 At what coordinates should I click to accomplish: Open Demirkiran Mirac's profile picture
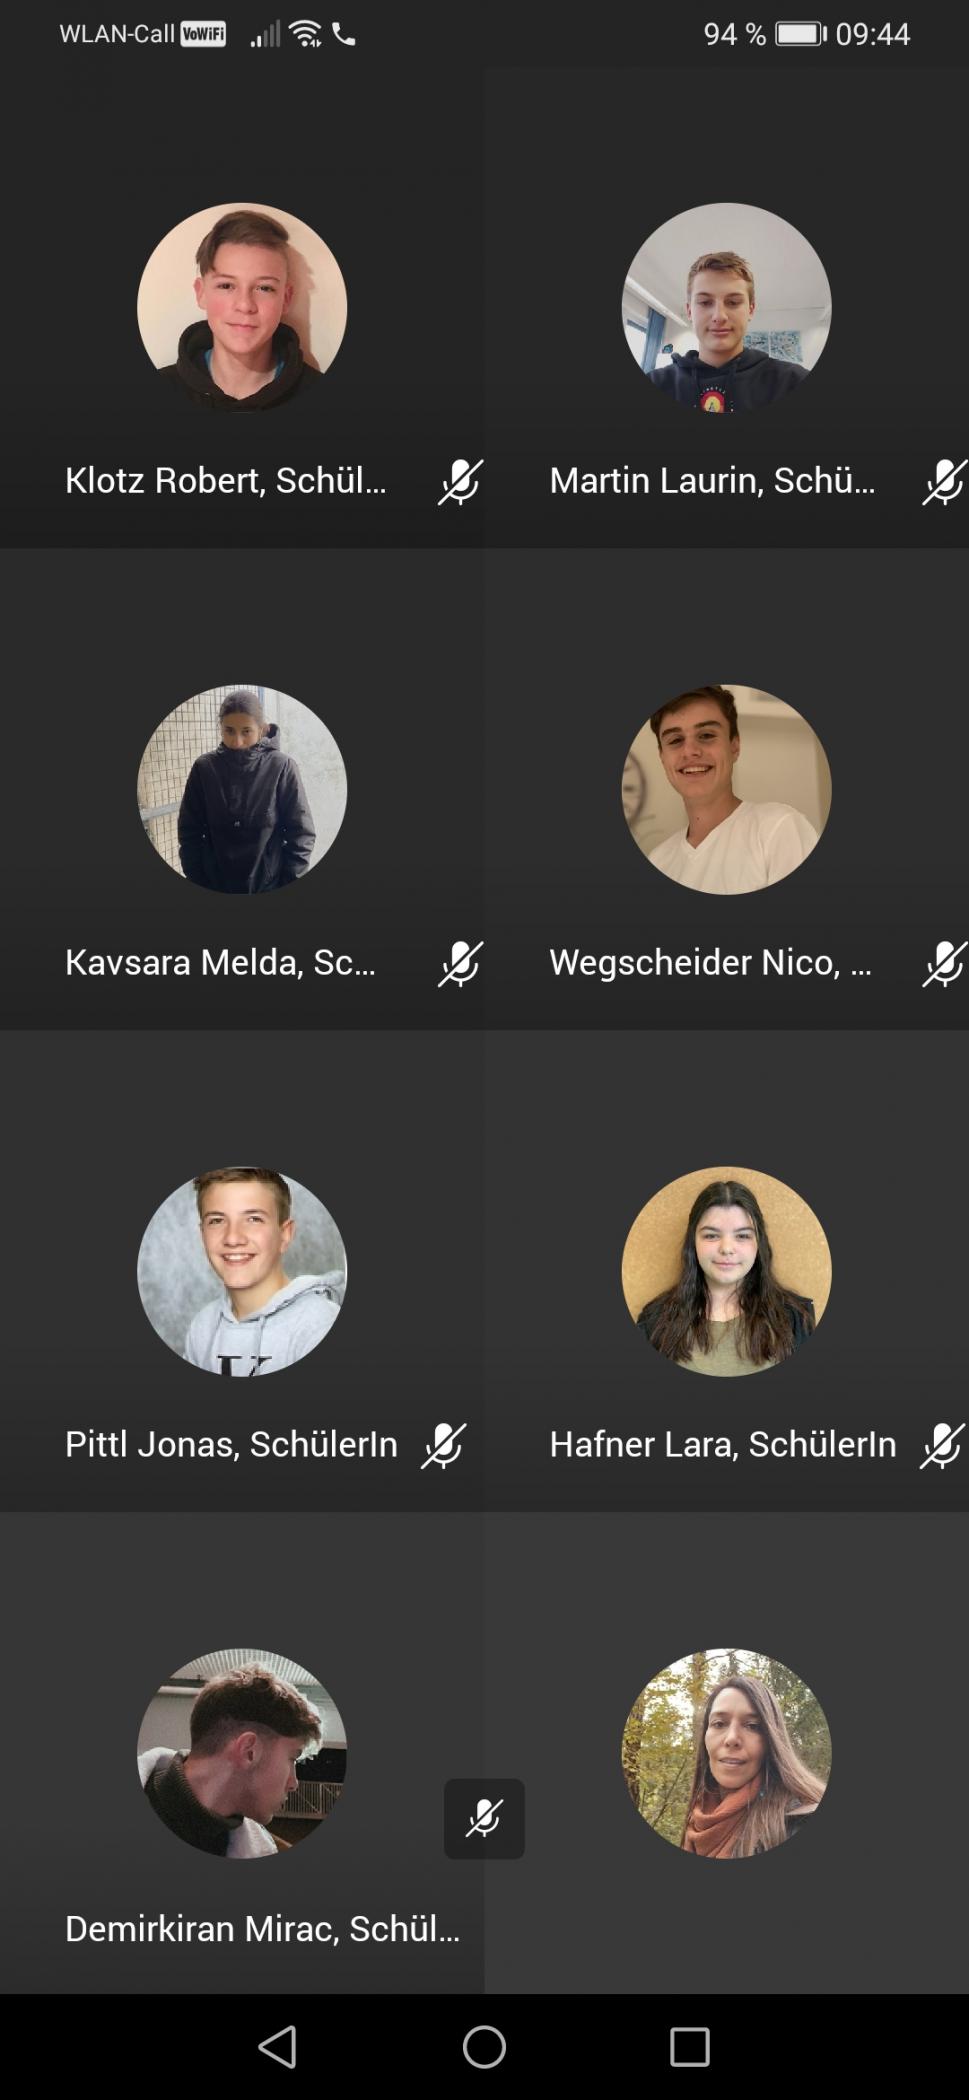pyautogui.click(x=242, y=1753)
